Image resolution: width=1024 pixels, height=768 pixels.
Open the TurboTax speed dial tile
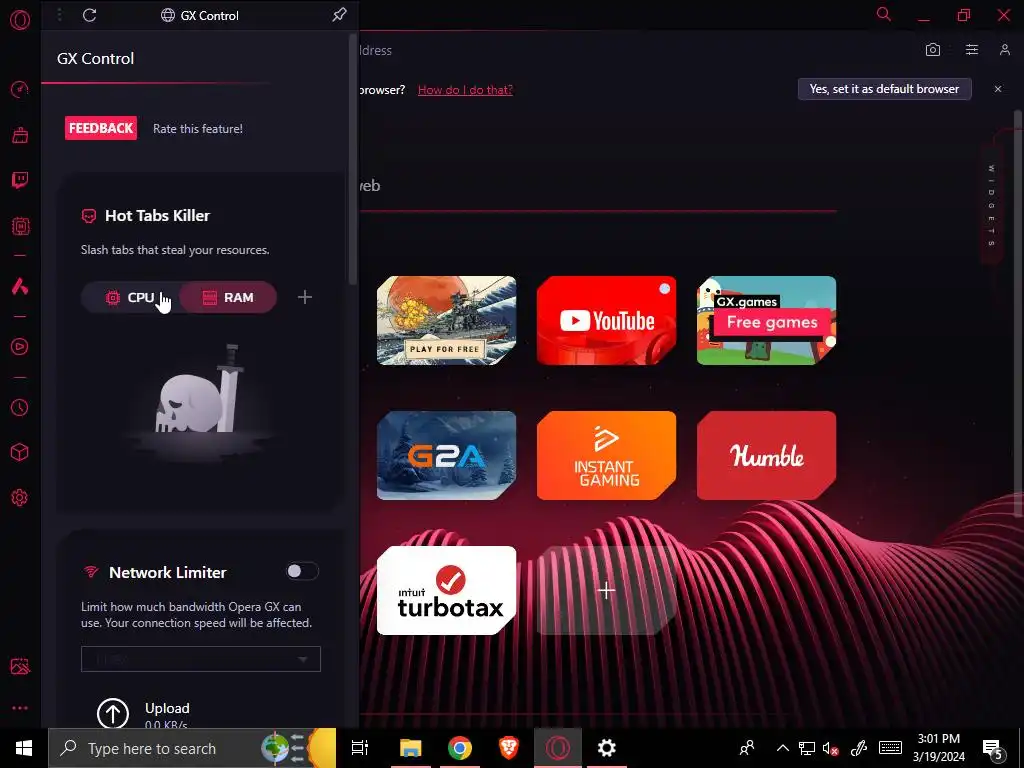pos(446,590)
